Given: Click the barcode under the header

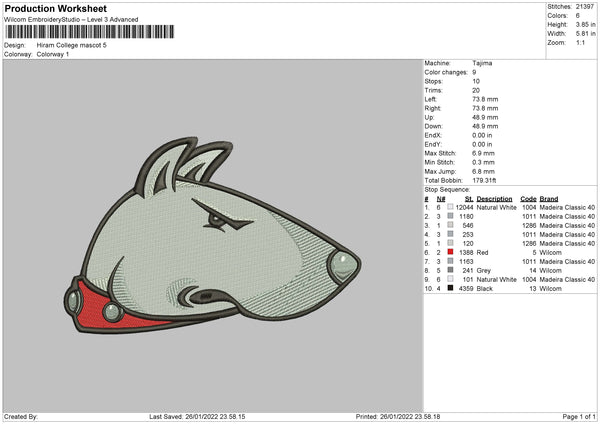Looking at the screenshot, I should [90, 32].
